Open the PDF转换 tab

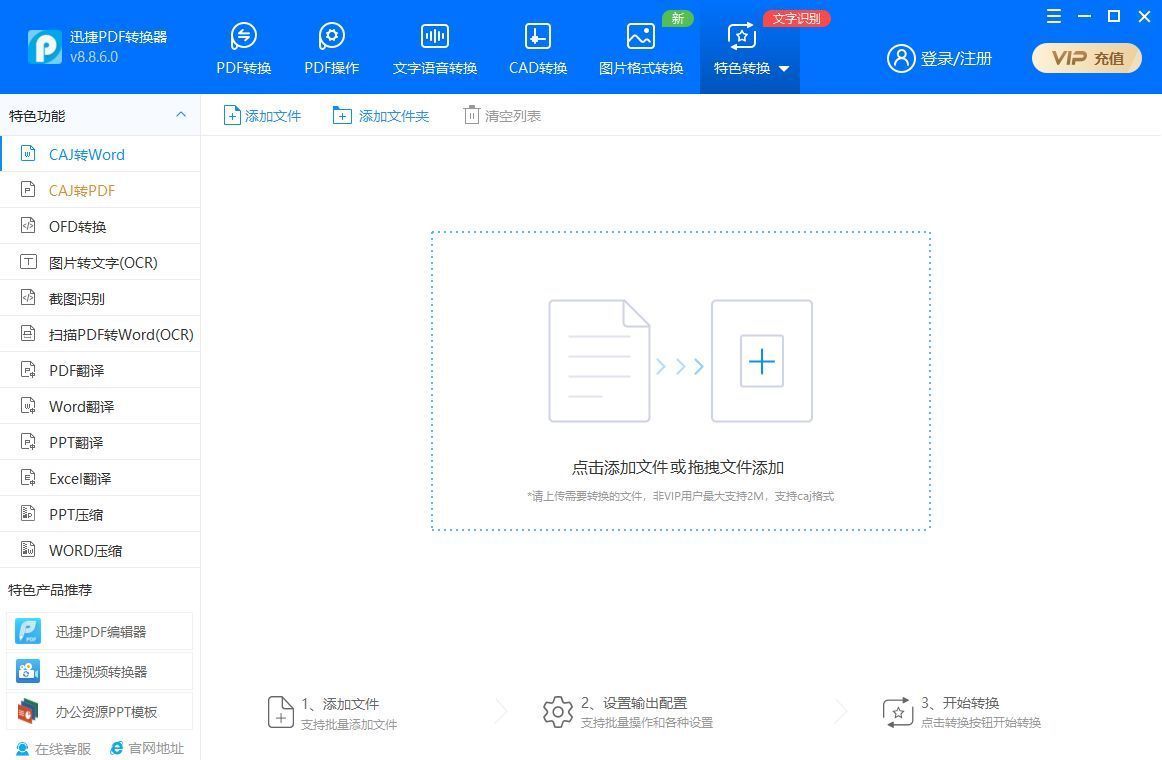click(x=244, y=49)
